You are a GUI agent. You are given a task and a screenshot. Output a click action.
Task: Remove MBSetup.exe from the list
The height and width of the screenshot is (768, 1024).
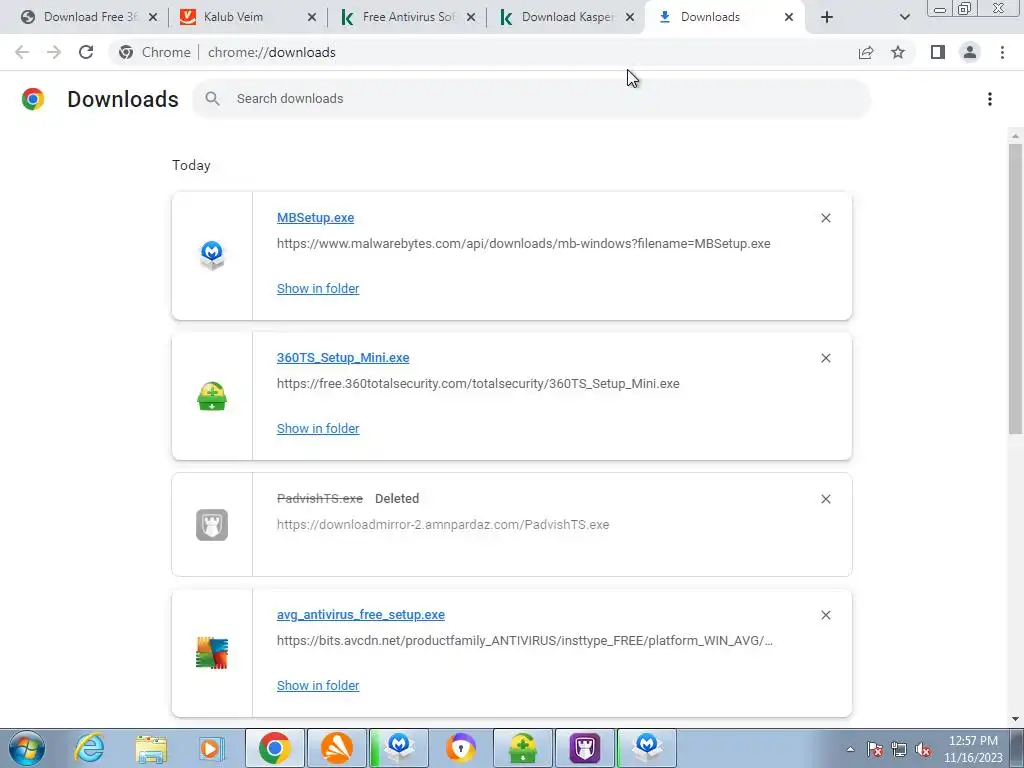[825, 218]
